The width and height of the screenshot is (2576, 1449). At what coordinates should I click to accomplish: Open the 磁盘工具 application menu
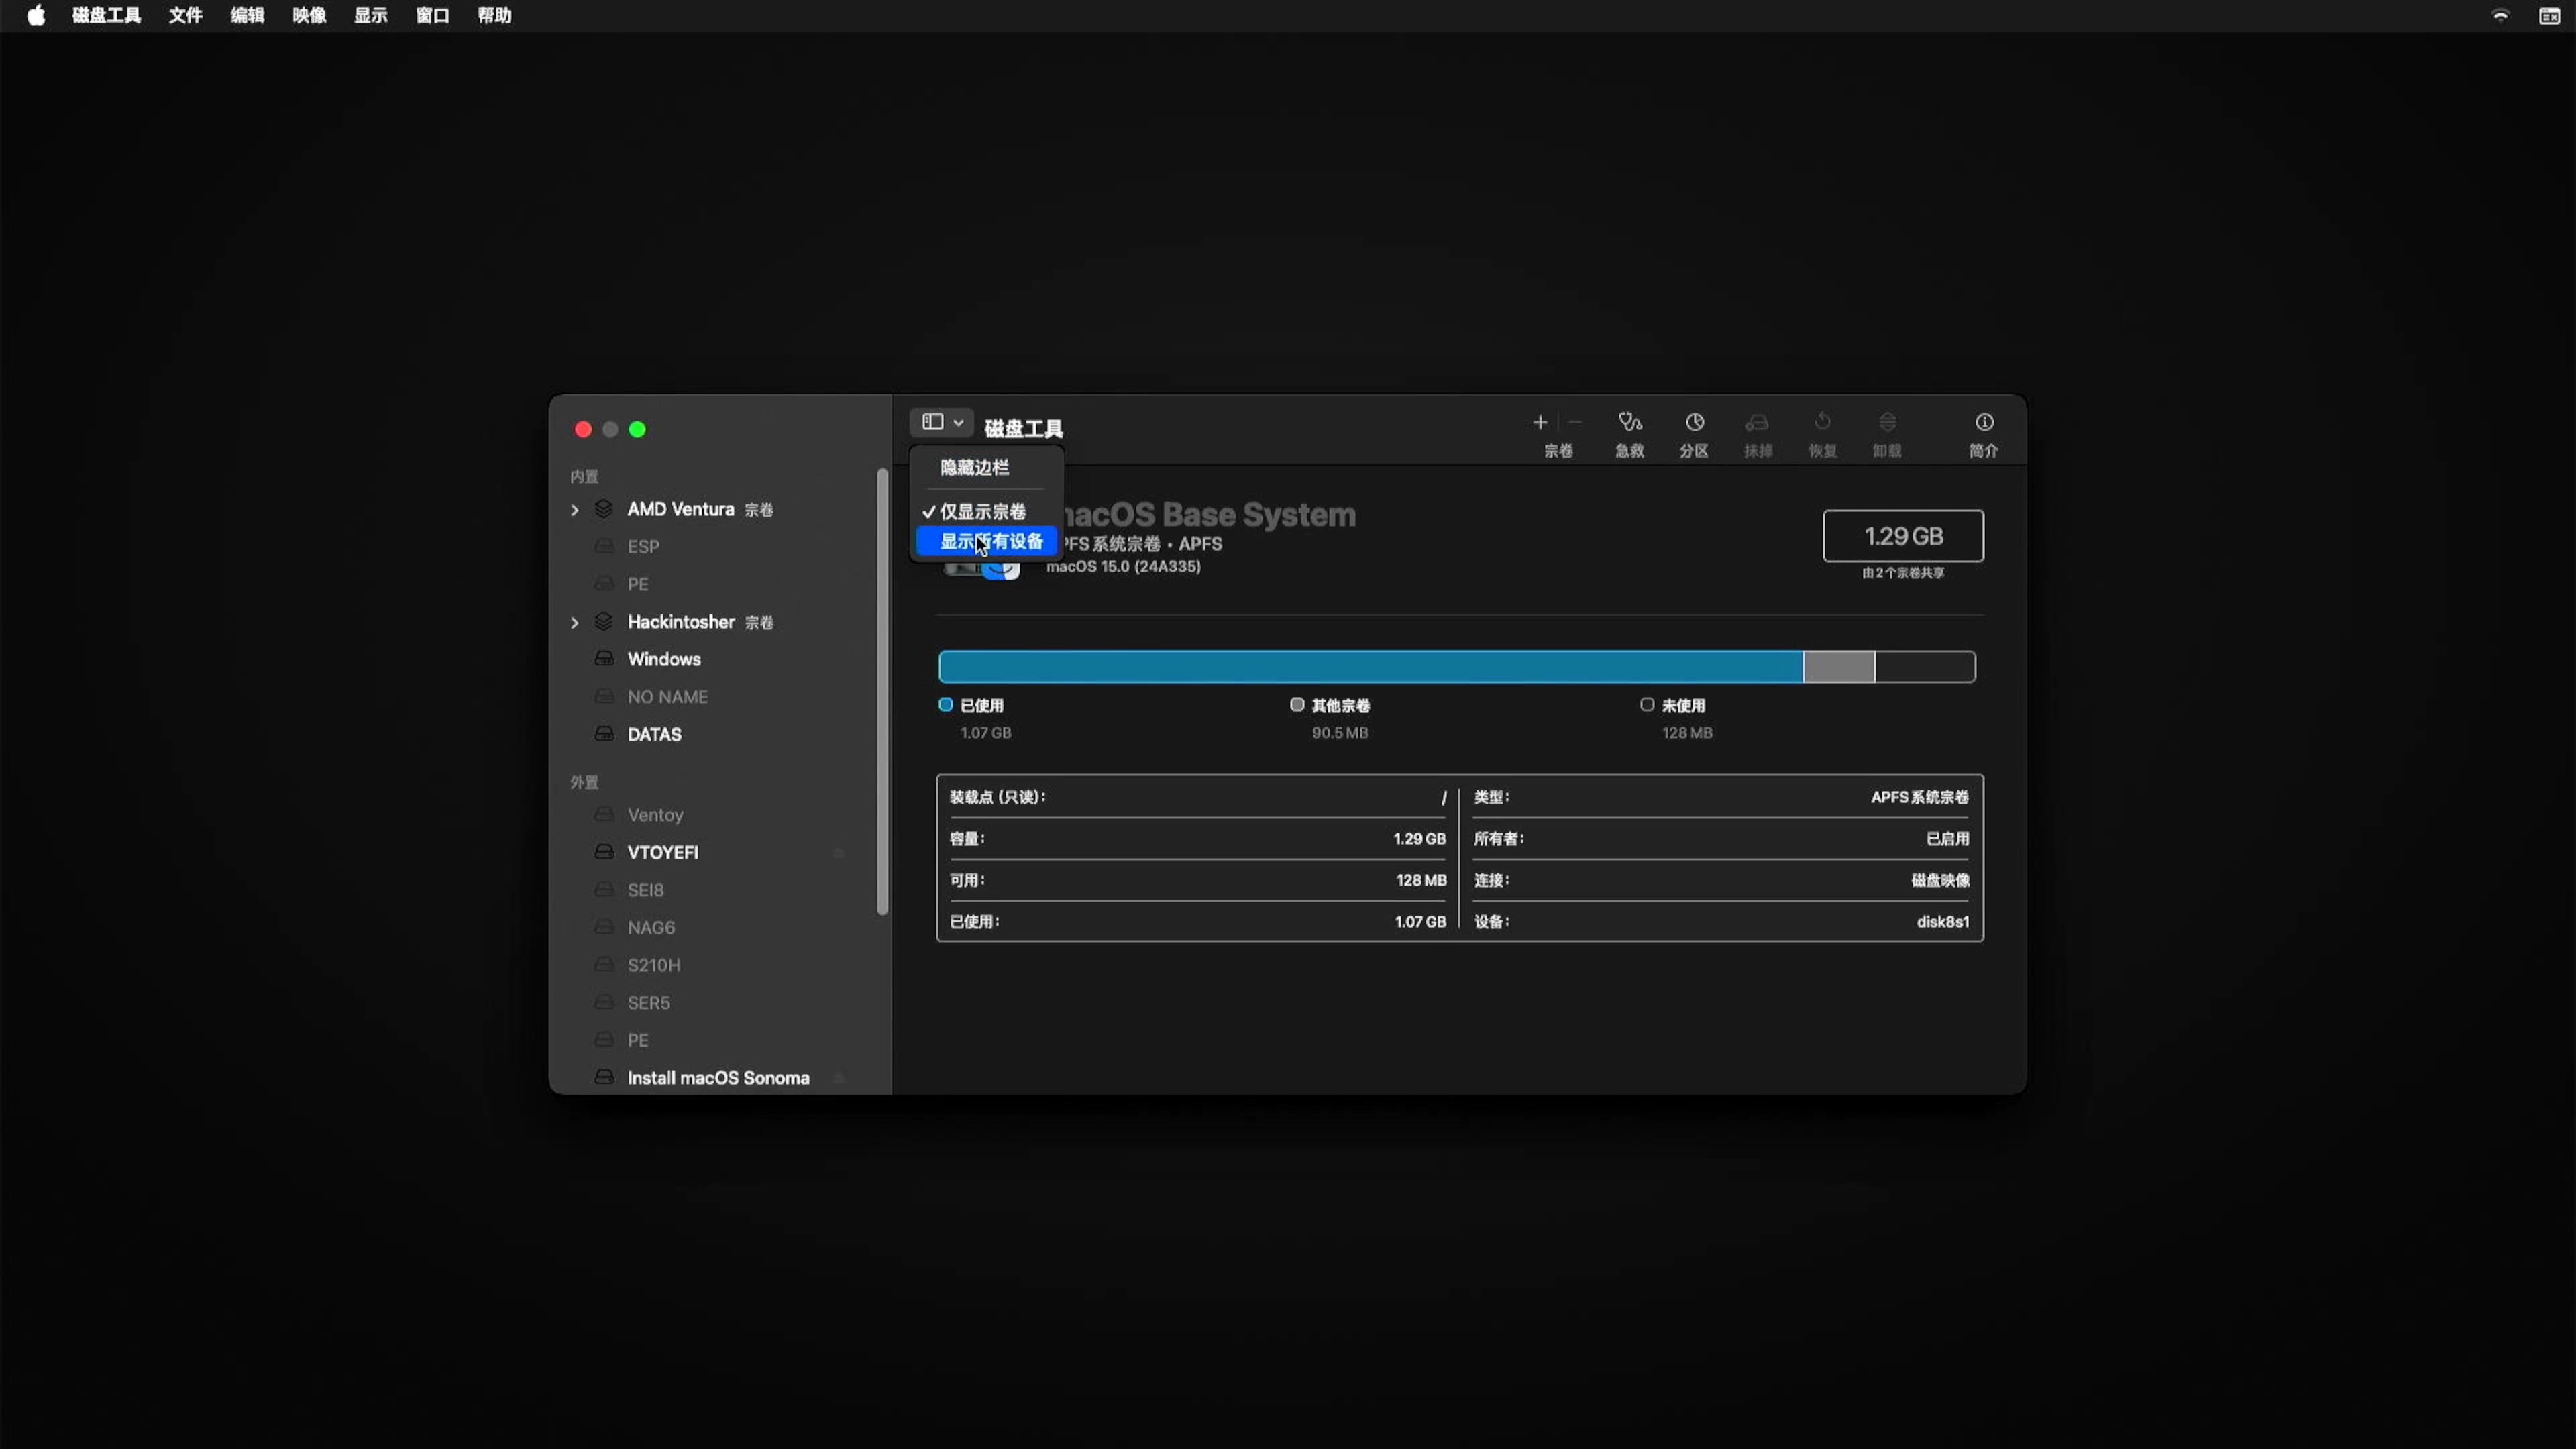tap(106, 15)
